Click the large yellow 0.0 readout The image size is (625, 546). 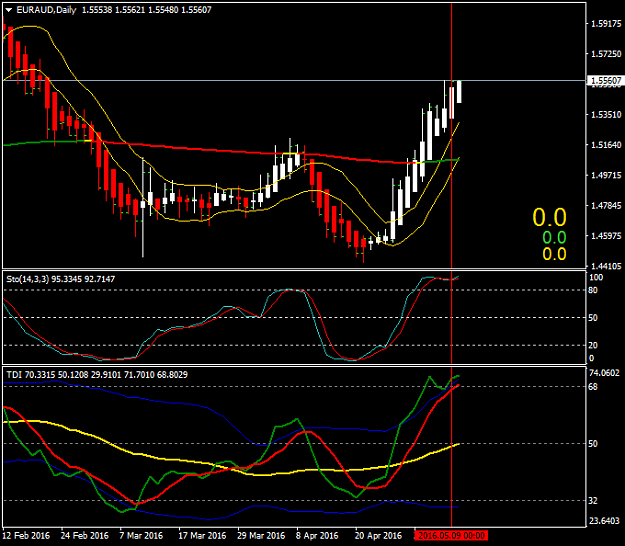549,218
